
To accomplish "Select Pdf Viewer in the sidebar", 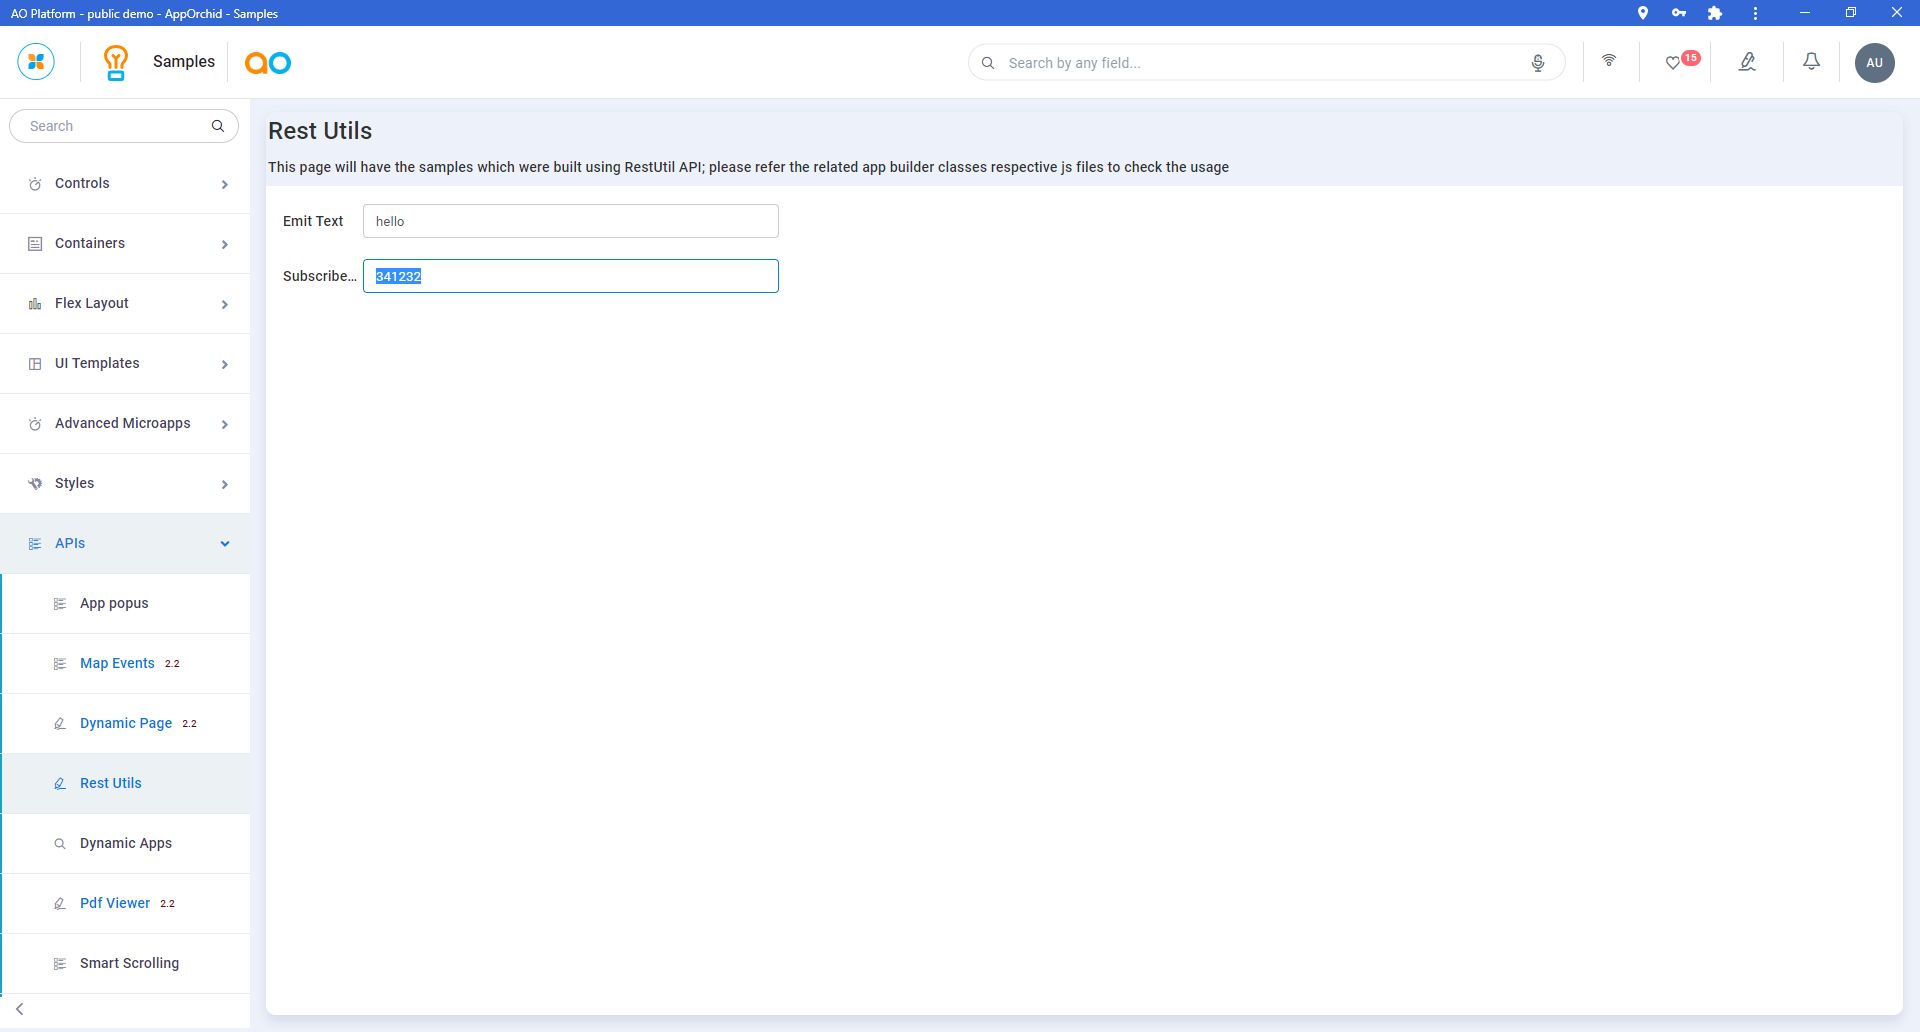I will (115, 904).
